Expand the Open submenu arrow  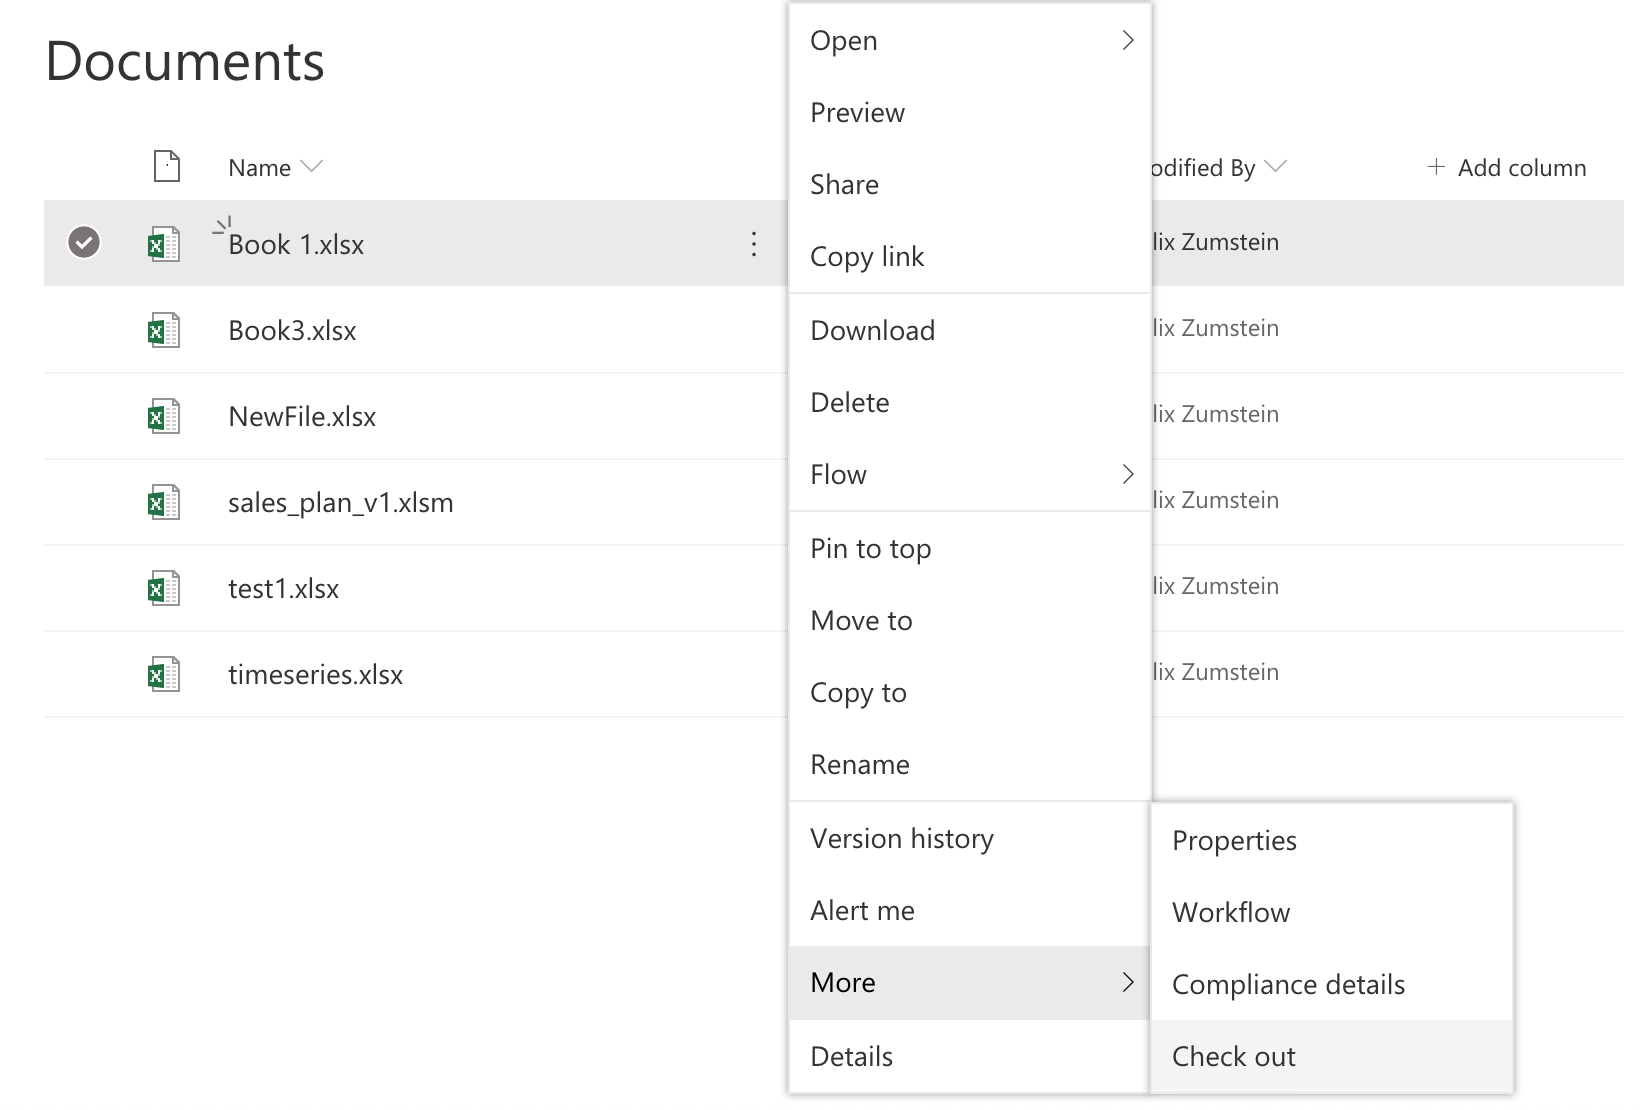pyautogui.click(x=1128, y=40)
